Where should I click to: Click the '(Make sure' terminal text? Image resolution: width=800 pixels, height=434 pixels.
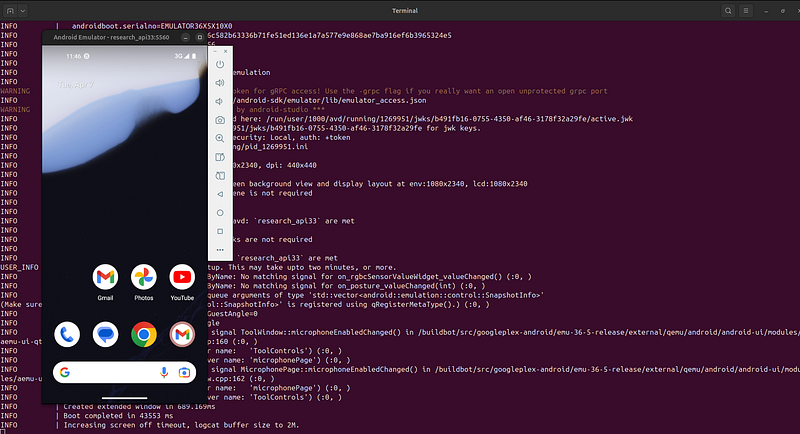pyautogui.click(x=22, y=304)
